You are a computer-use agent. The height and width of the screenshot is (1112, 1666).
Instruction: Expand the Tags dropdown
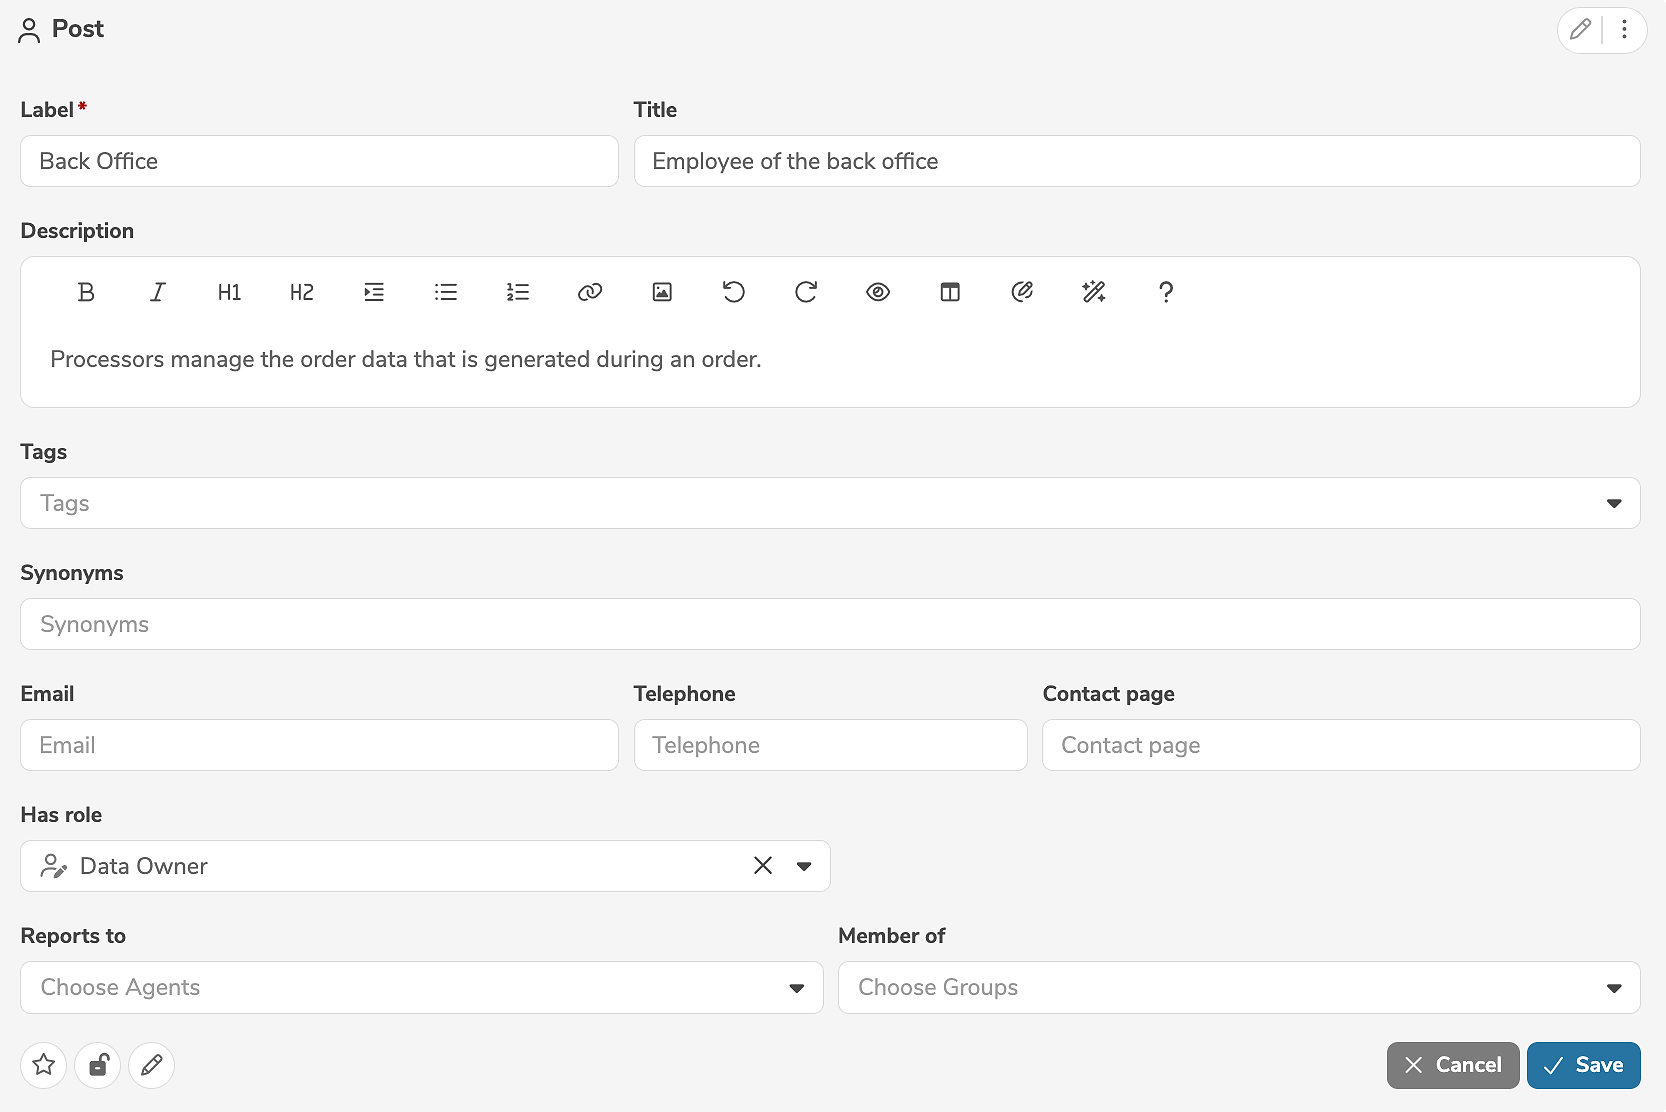click(x=1613, y=503)
